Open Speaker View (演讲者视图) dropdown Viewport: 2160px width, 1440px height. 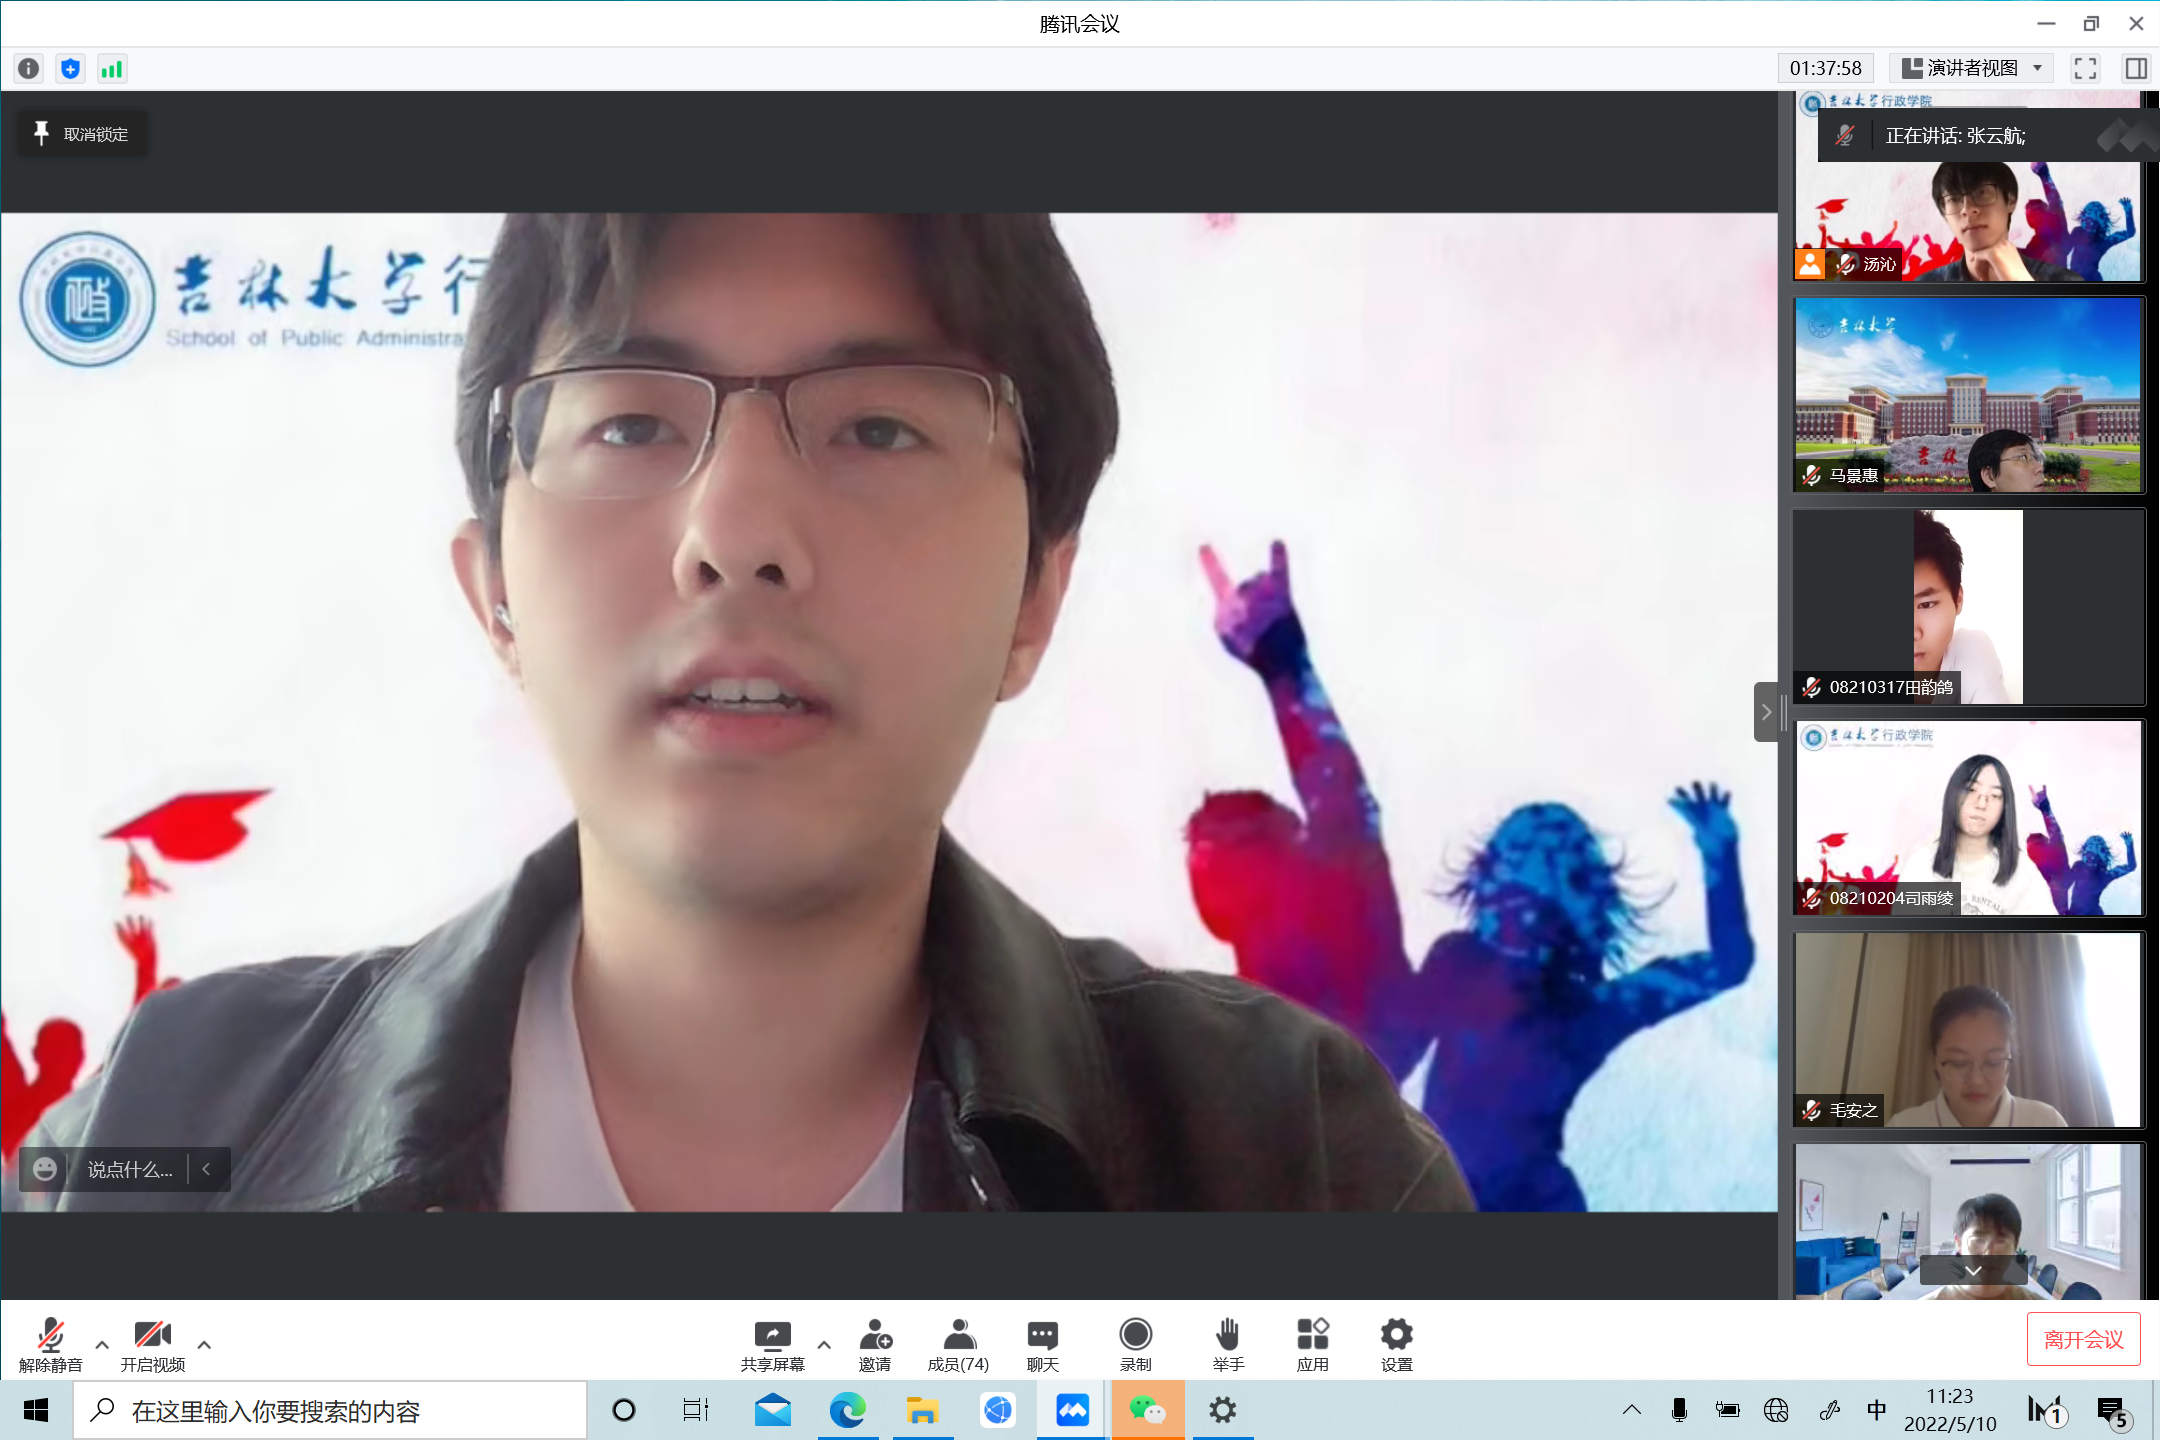point(1972,68)
